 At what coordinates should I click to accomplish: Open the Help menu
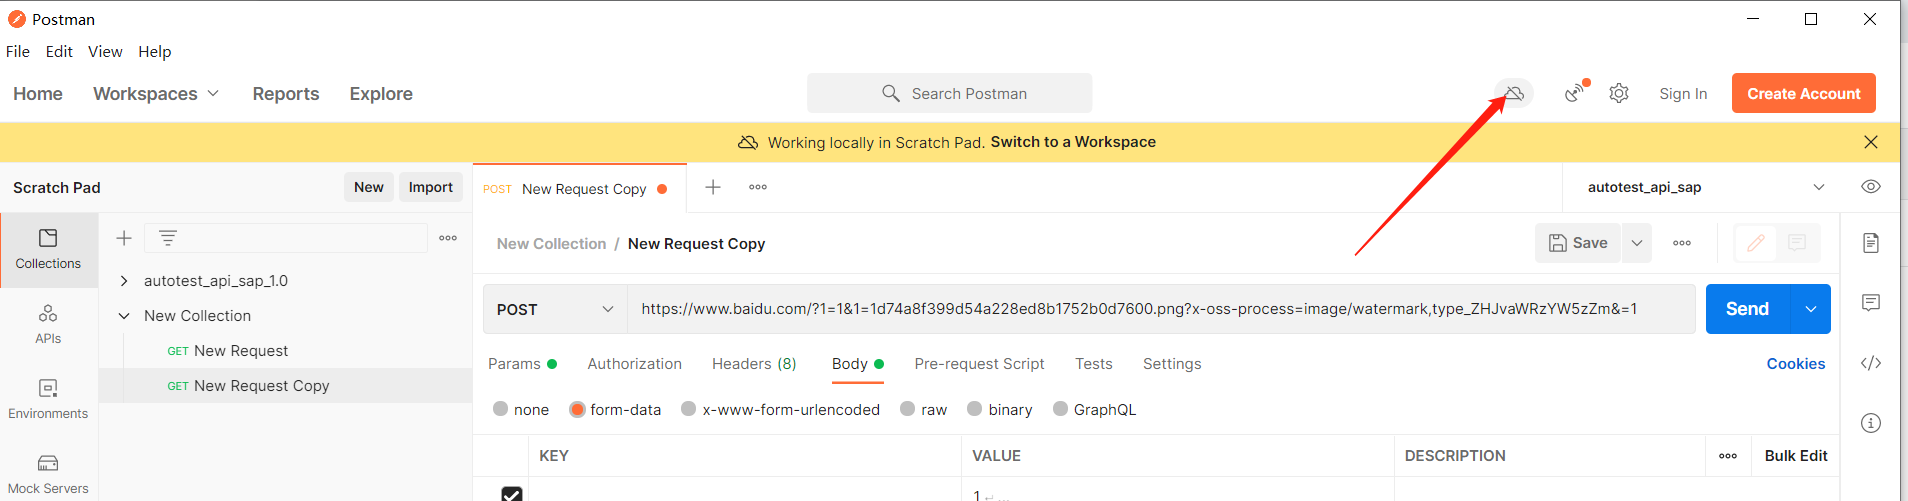click(155, 51)
